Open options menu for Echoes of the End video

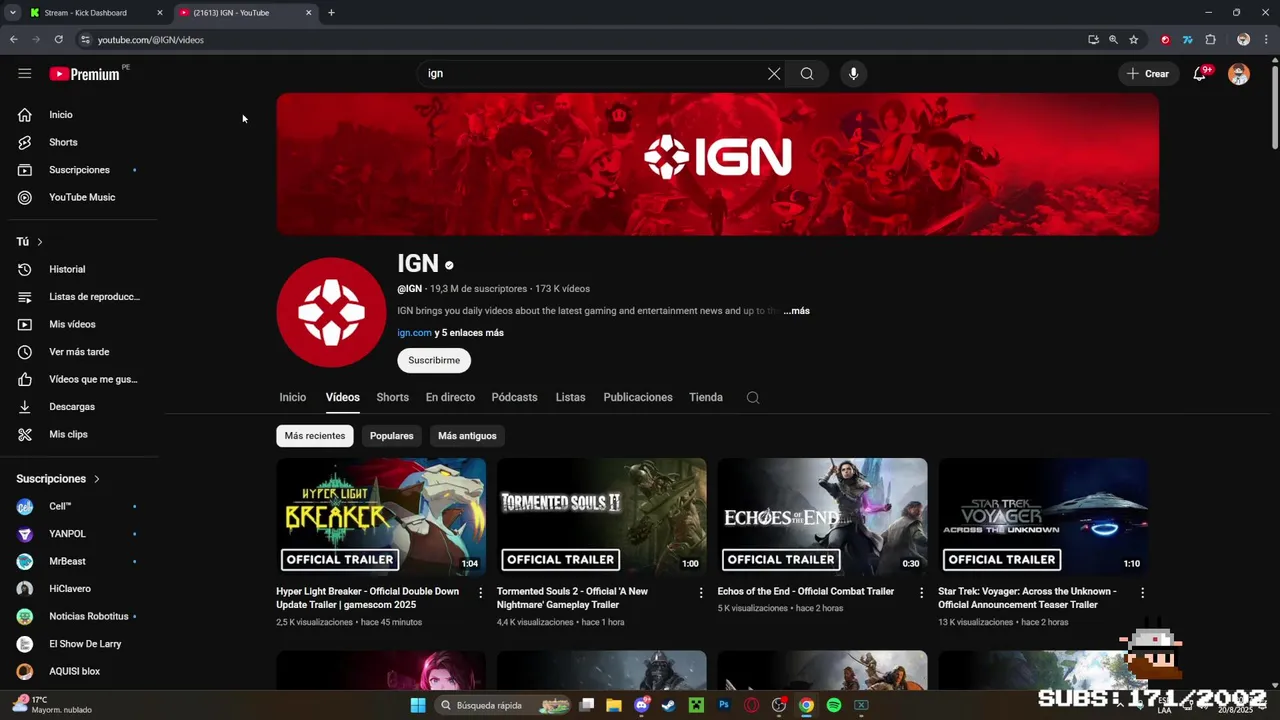(921, 593)
